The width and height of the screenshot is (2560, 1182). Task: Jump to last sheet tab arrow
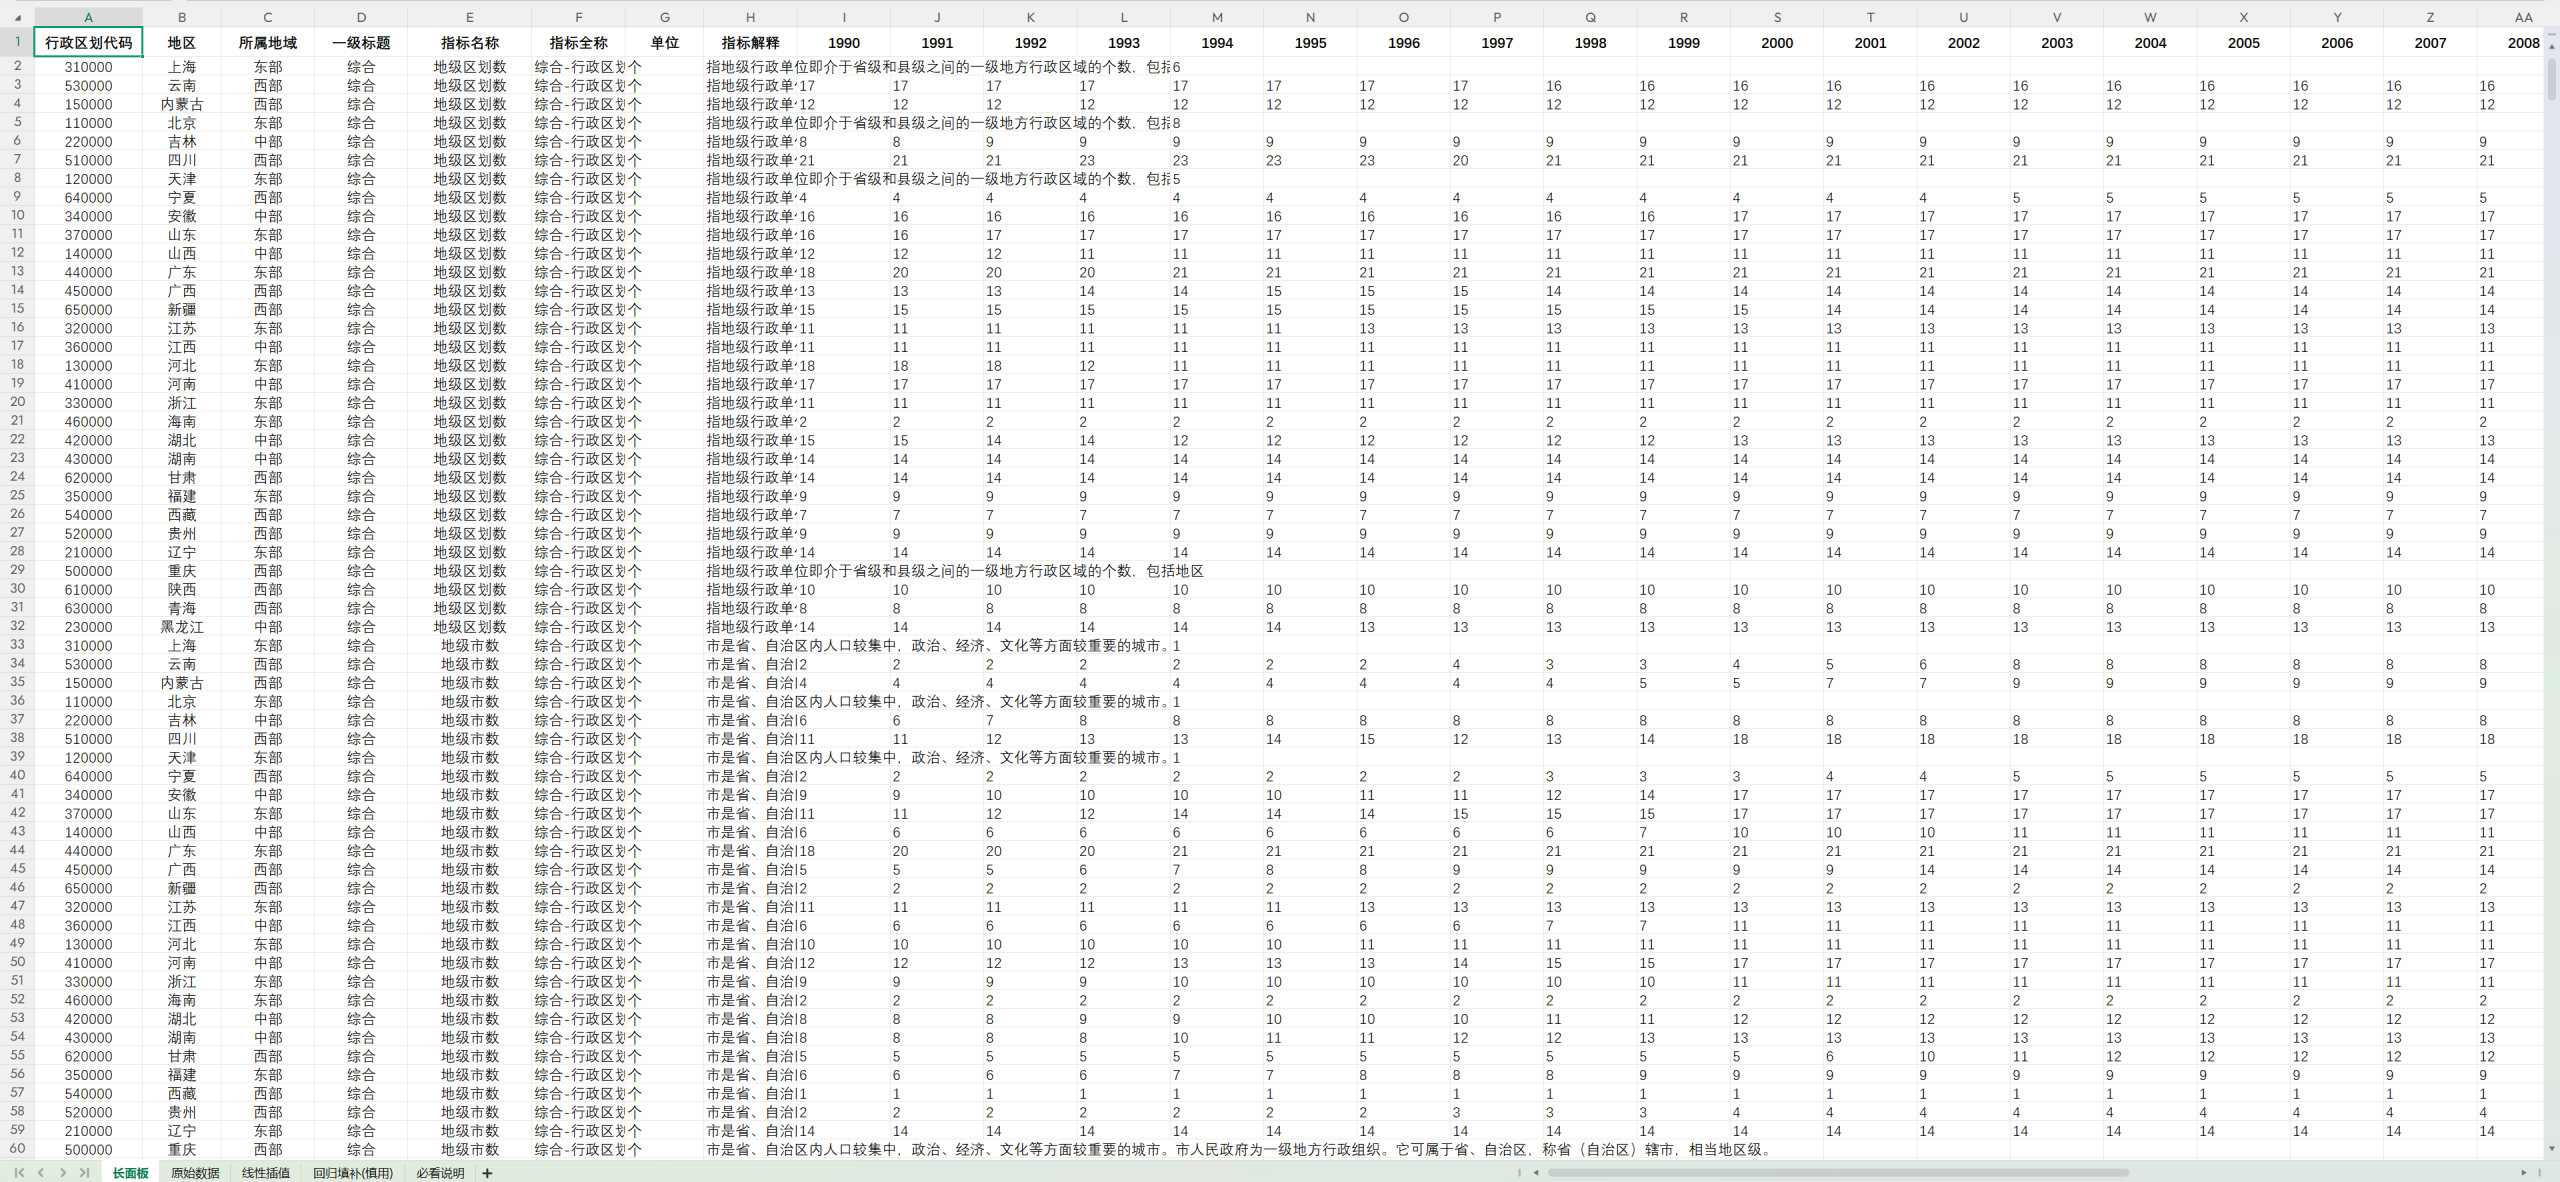point(84,1173)
